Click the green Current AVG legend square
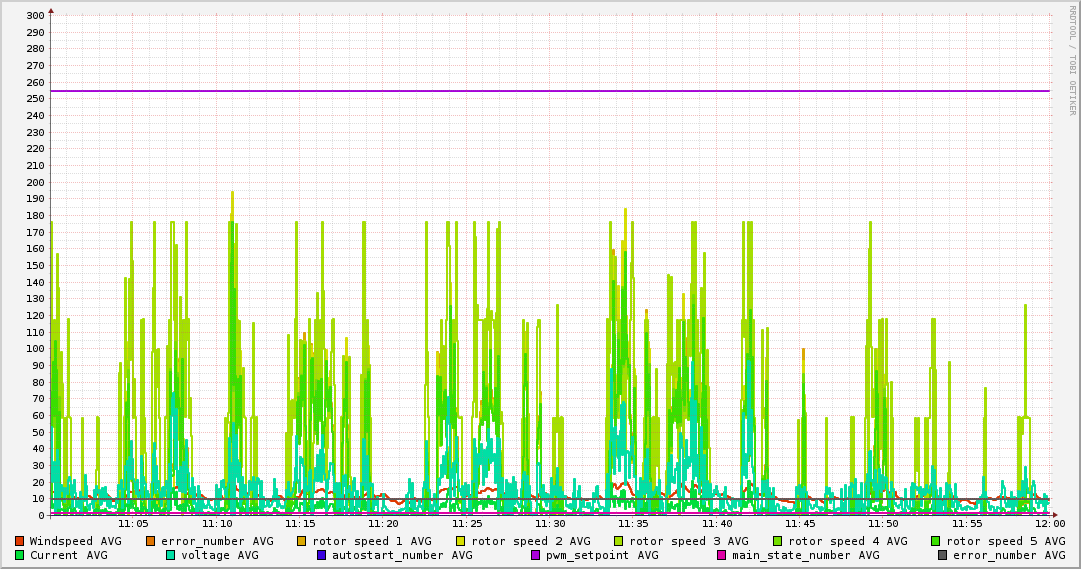This screenshot has width=1081, height=569. (x=19, y=555)
